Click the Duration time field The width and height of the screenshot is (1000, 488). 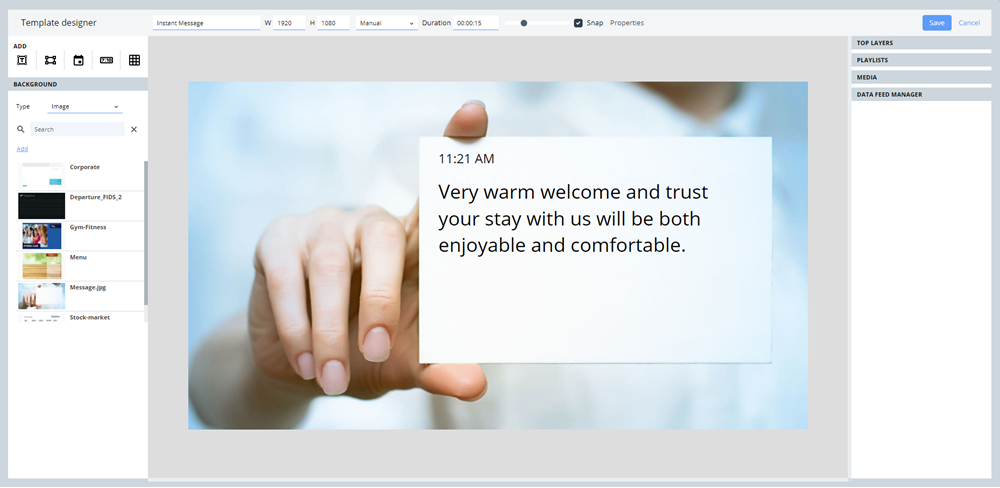click(475, 22)
